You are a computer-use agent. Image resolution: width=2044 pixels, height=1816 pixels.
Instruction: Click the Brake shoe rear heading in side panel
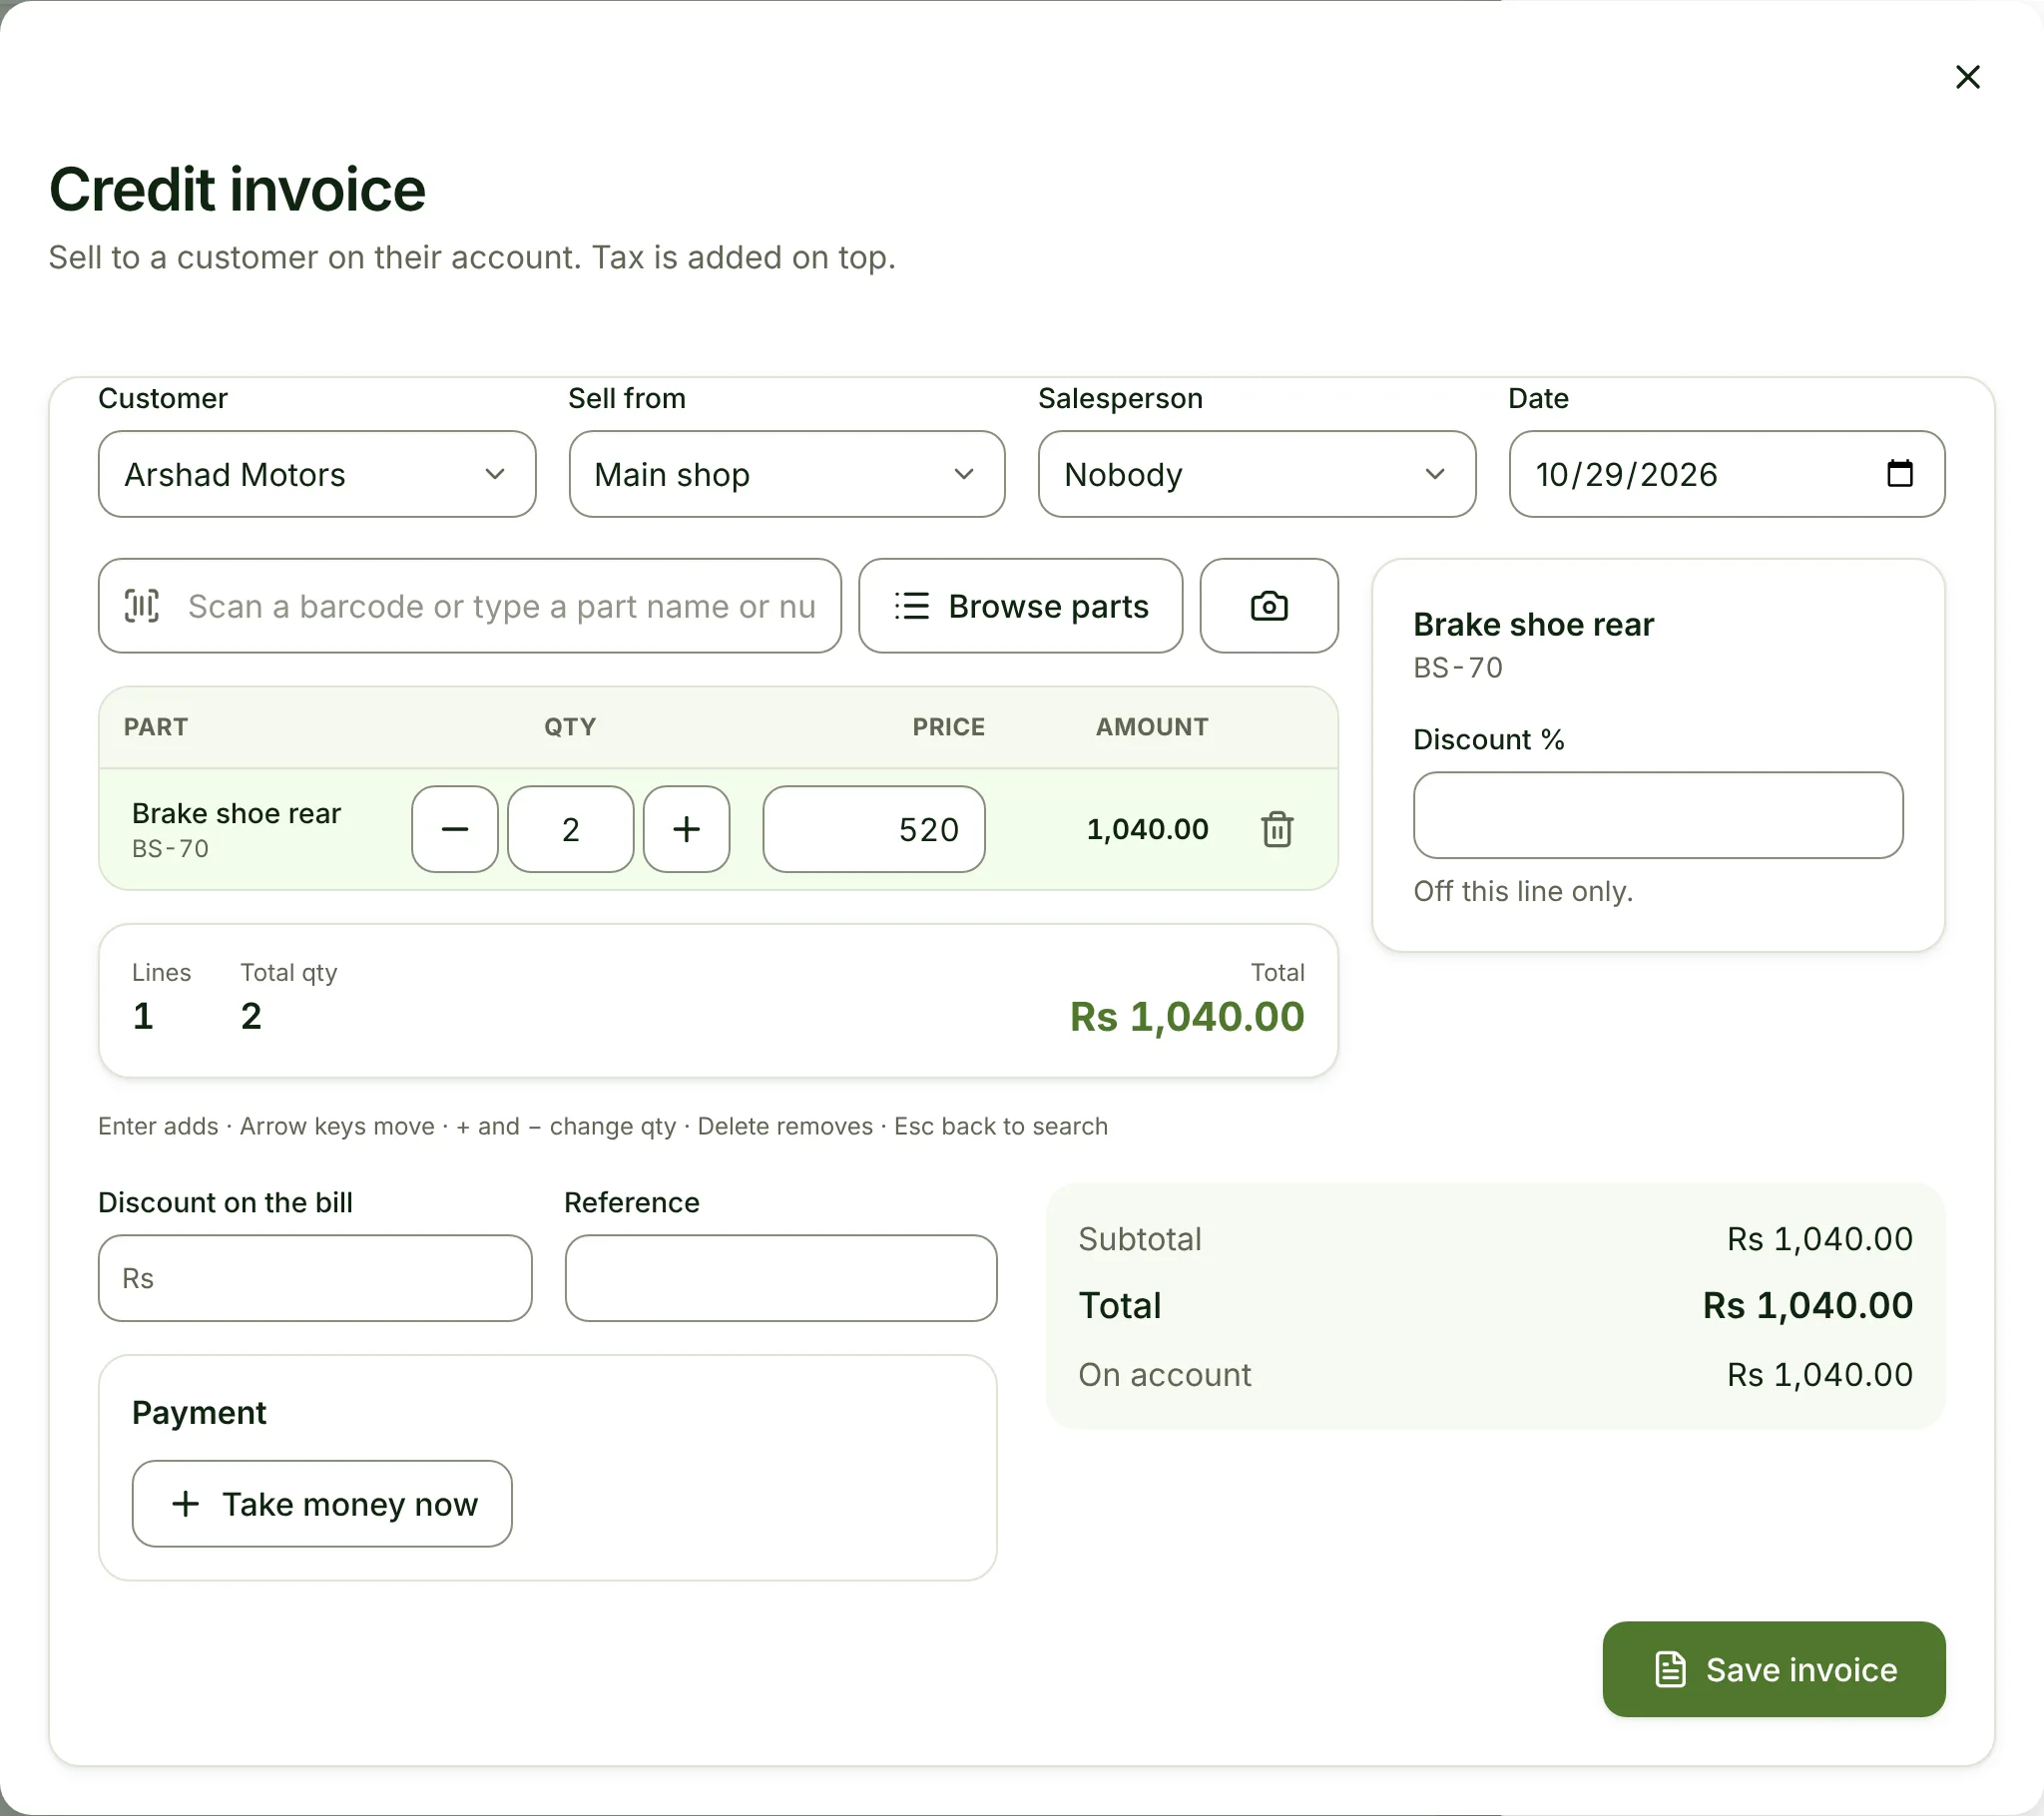tap(1533, 624)
